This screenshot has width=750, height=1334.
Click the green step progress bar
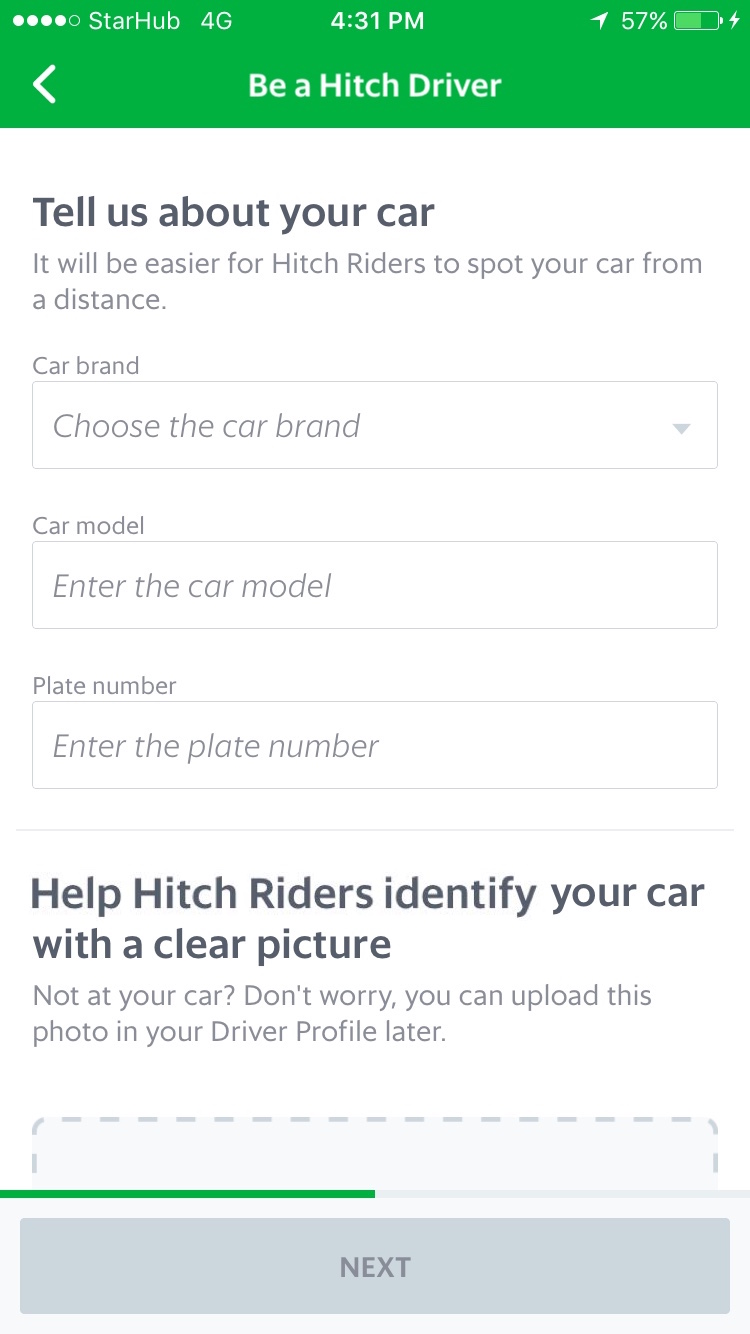coord(187,1193)
